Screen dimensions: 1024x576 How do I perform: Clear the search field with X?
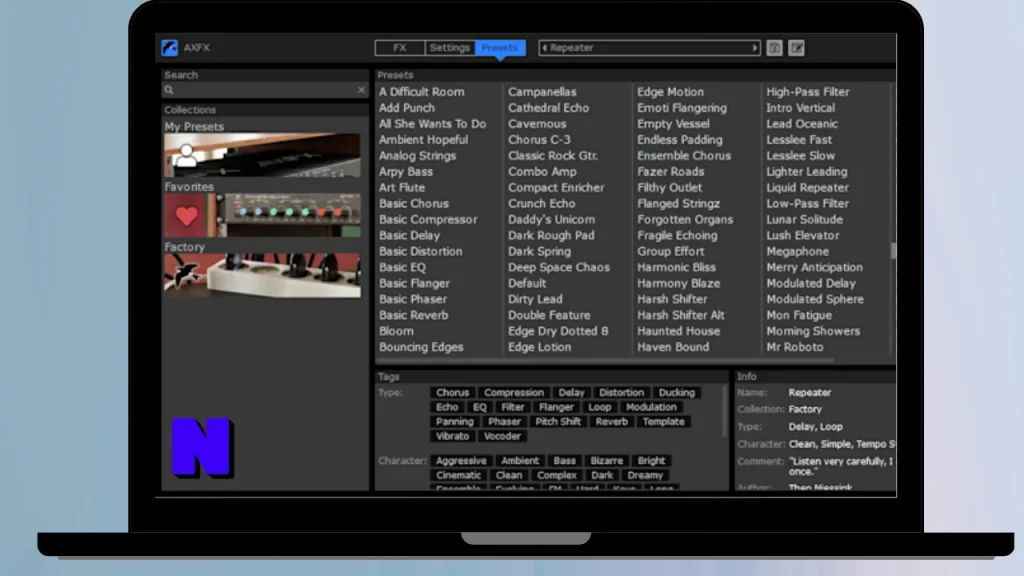(x=361, y=90)
